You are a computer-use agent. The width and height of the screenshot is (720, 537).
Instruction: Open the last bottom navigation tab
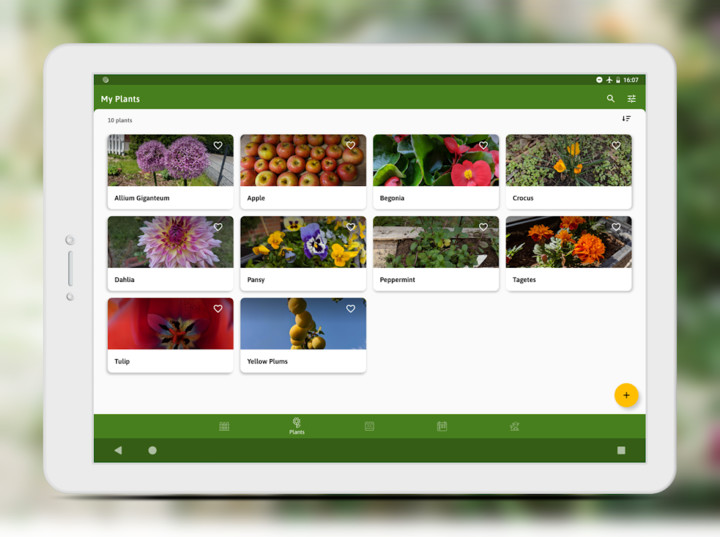point(514,426)
